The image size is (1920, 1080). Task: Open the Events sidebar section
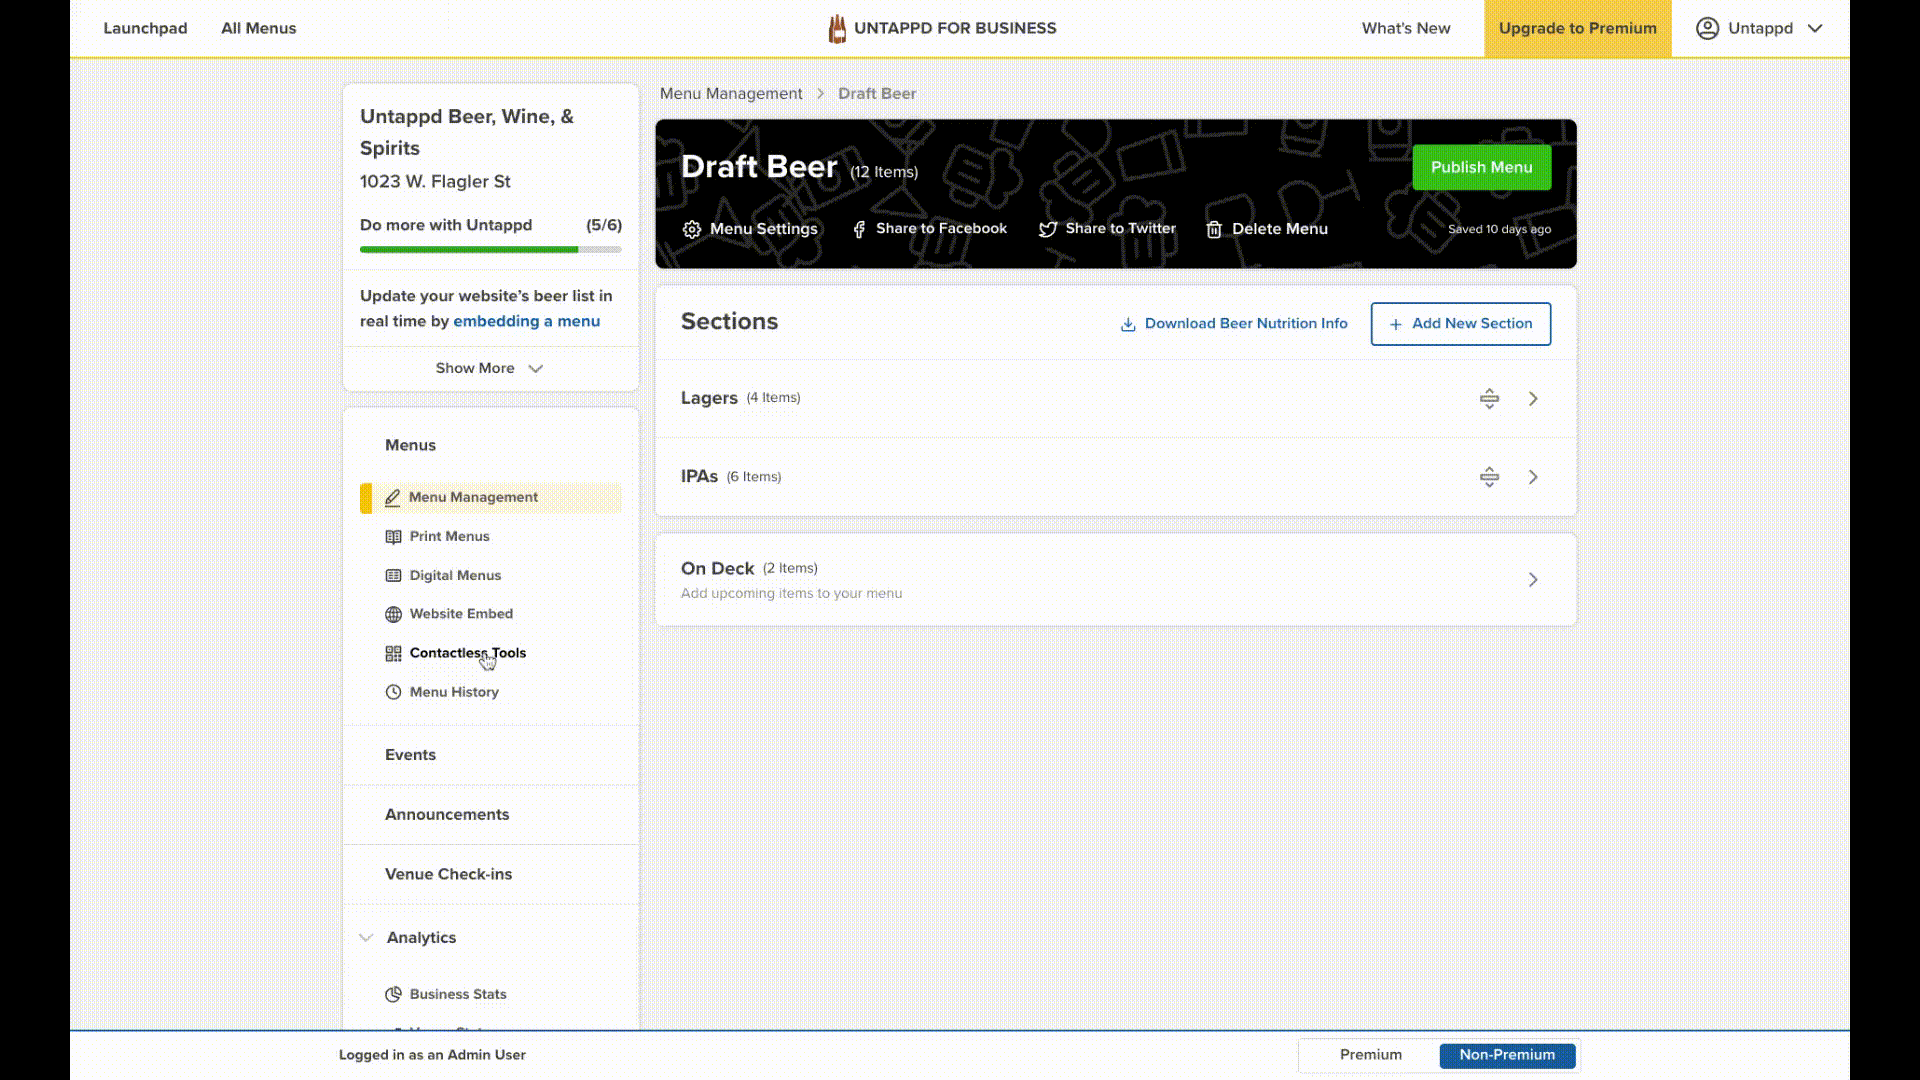click(410, 755)
